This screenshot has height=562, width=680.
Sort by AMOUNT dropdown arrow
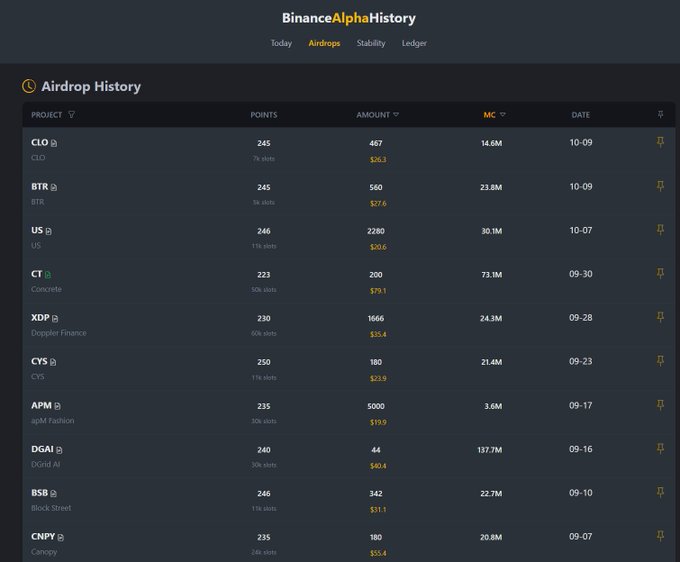click(x=396, y=114)
